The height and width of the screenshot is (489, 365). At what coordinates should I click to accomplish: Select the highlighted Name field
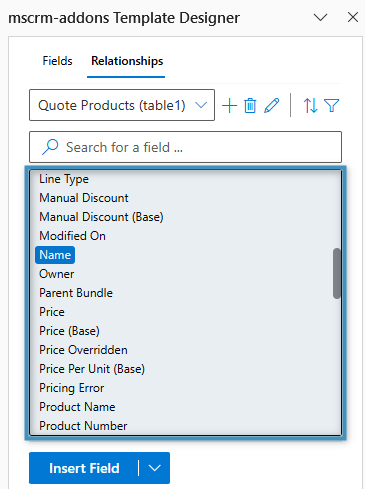click(x=55, y=255)
